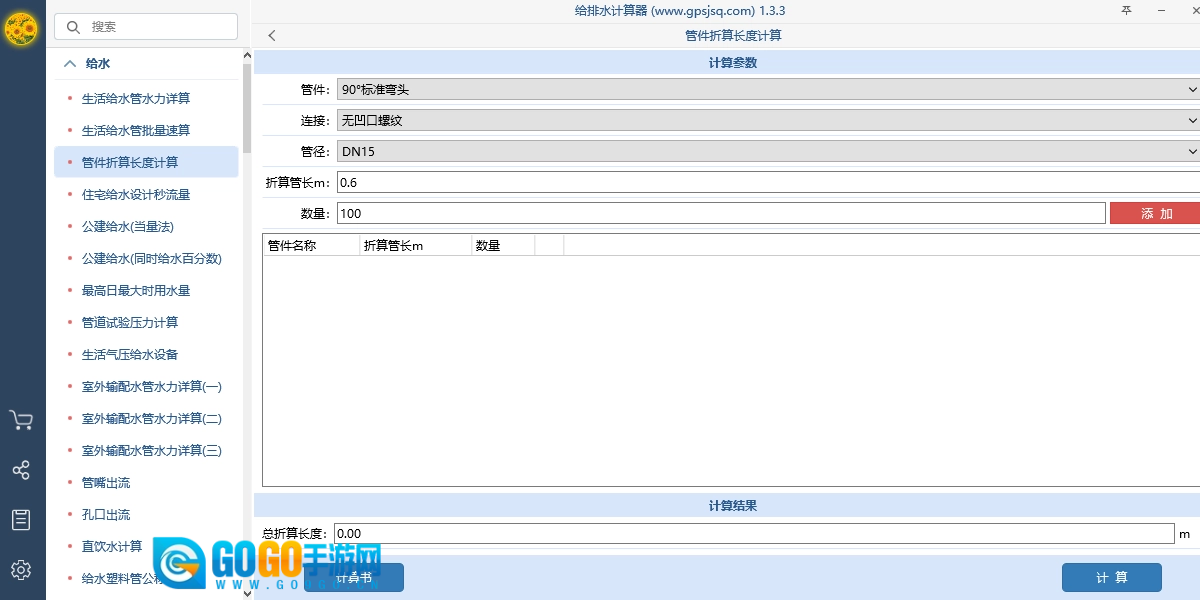The image size is (1200, 600).
Task: Click the 计算 button
Action: tap(1111, 578)
